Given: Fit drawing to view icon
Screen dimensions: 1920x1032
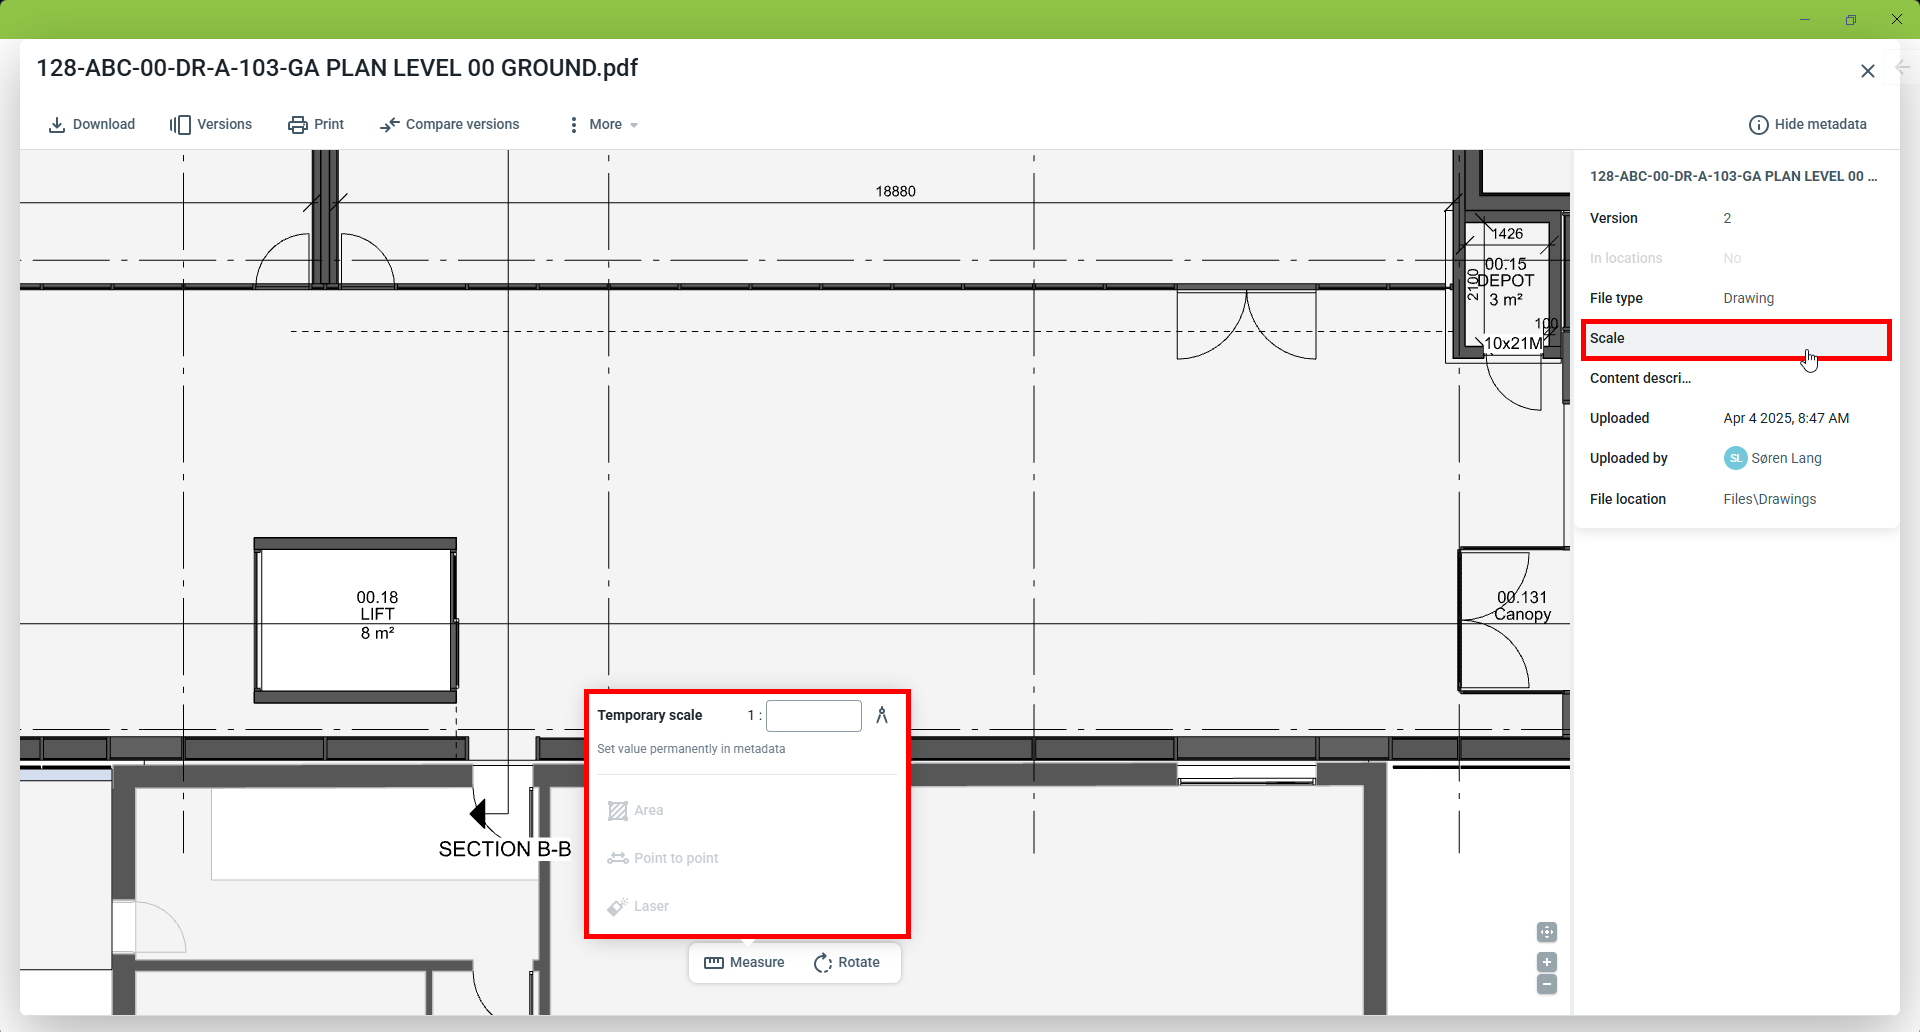Looking at the screenshot, I should (1547, 932).
